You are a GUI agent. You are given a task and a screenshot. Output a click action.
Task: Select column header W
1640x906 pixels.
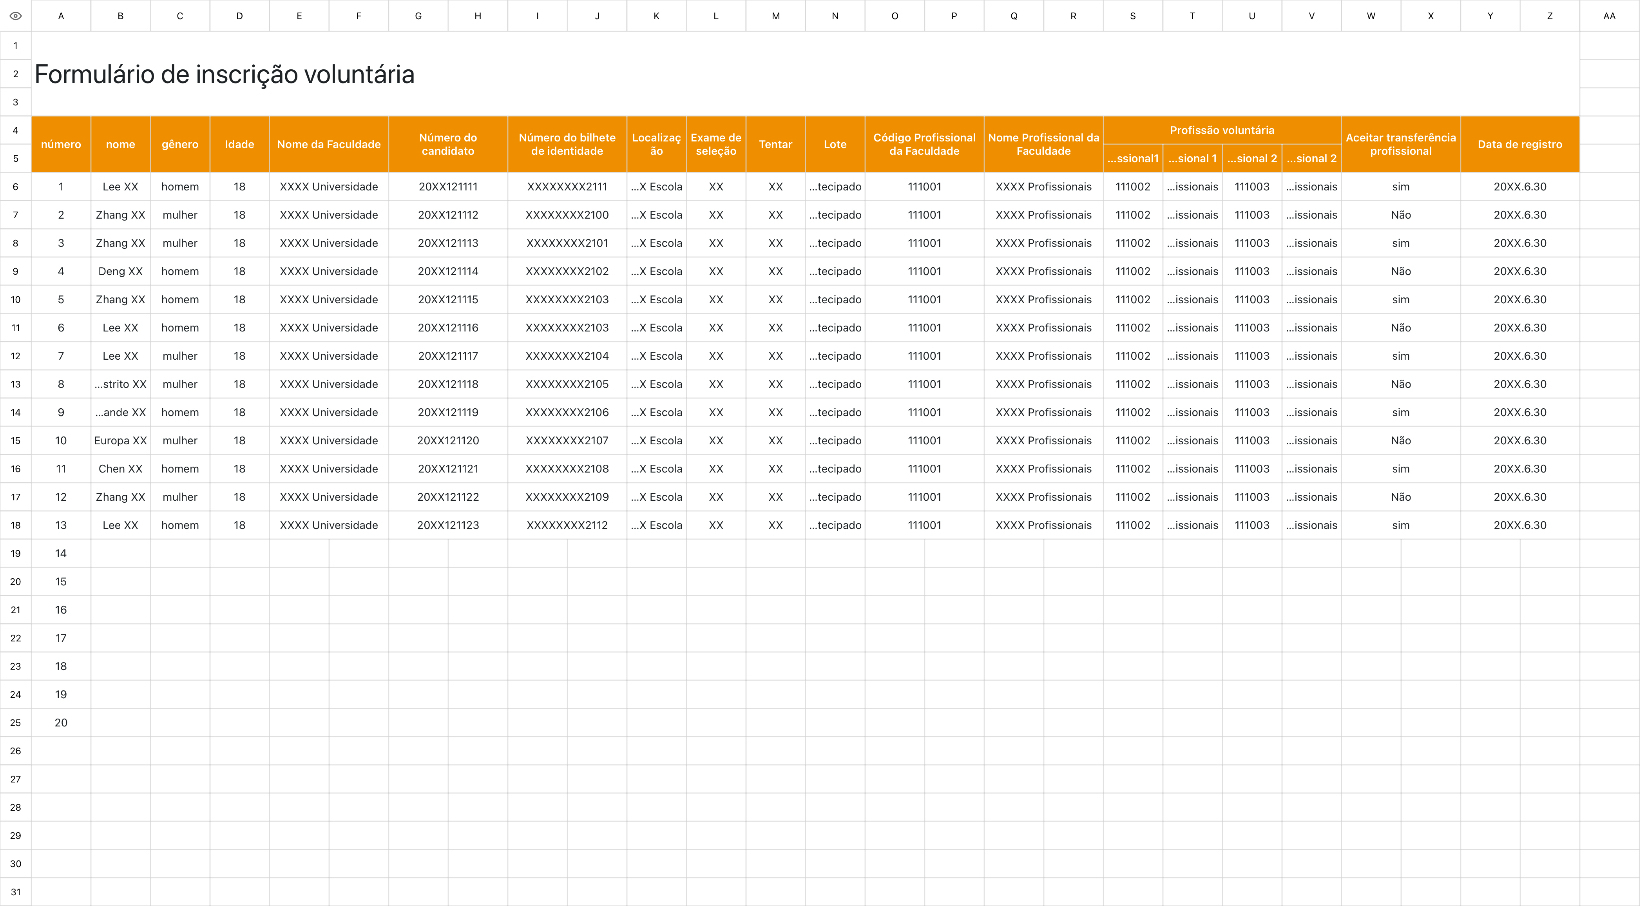click(1371, 16)
